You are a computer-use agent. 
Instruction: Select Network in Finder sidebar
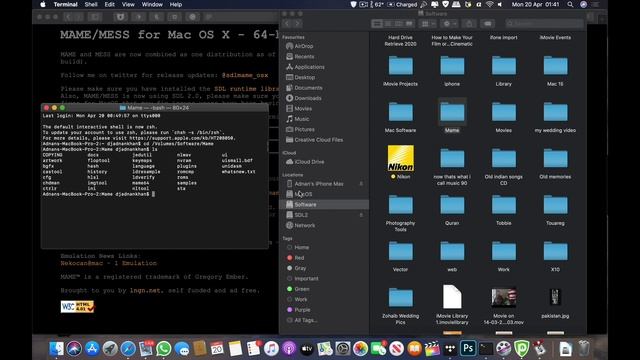pyautogui.click(x=304, y=225)
